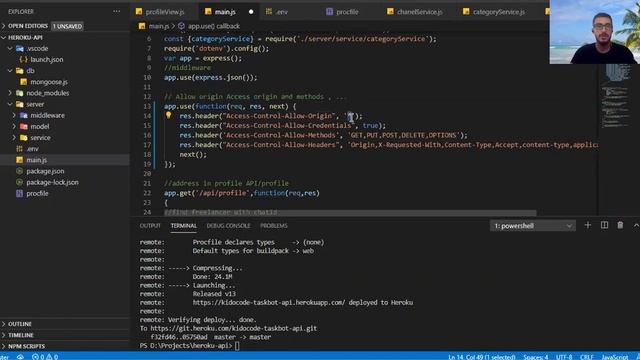Click the model folder icon
Screen dimensions: 640x360
coord(24,127)
